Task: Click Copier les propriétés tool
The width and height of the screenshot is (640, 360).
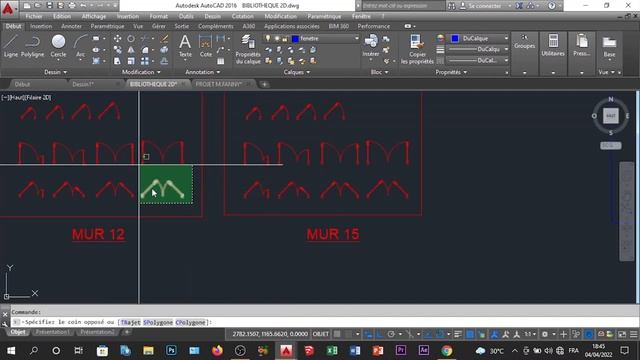Action: pyautogui.click(x=417, y=49)
